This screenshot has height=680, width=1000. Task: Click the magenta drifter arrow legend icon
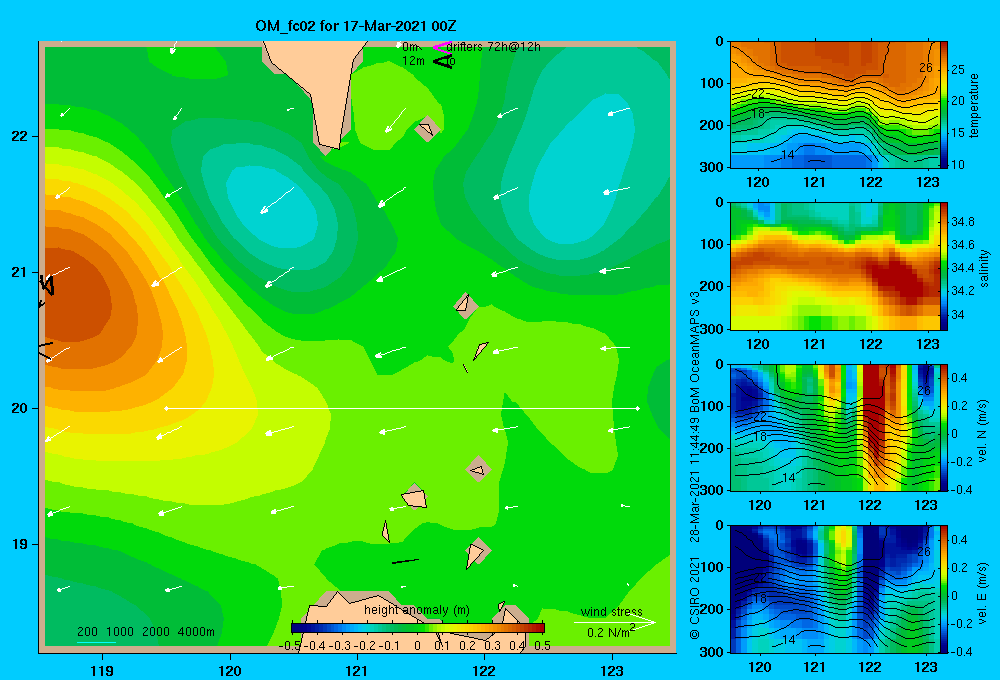441,47
